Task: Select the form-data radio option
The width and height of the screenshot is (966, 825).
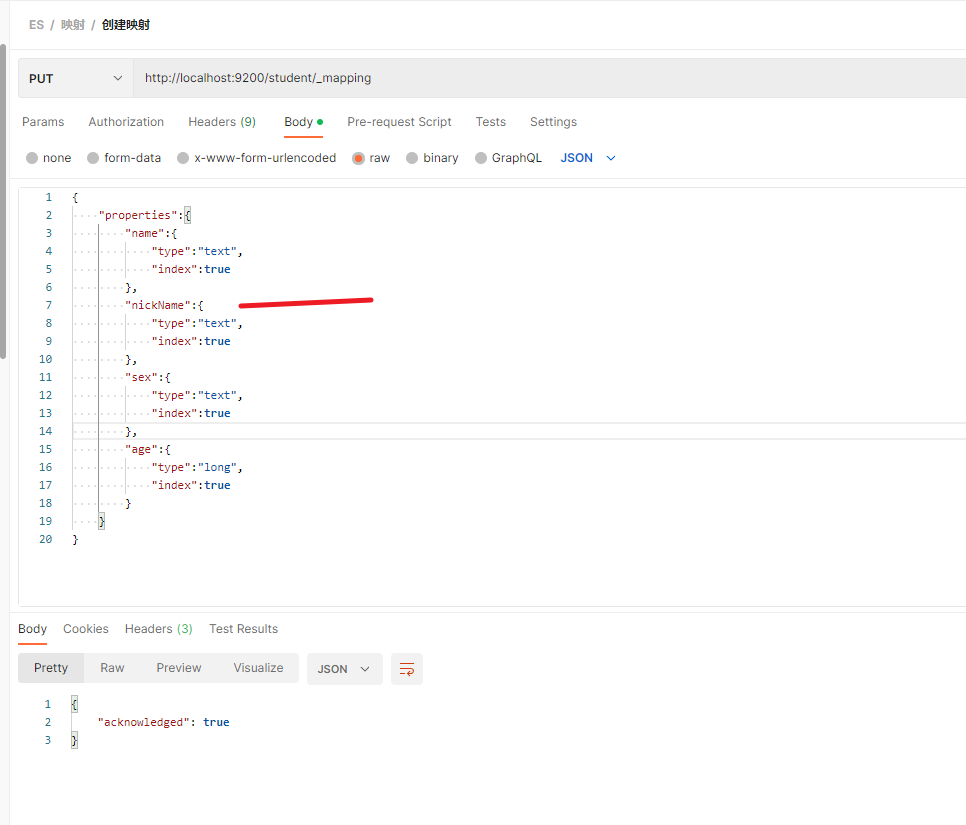Action: pyautogui.click(x=93, y=158)
